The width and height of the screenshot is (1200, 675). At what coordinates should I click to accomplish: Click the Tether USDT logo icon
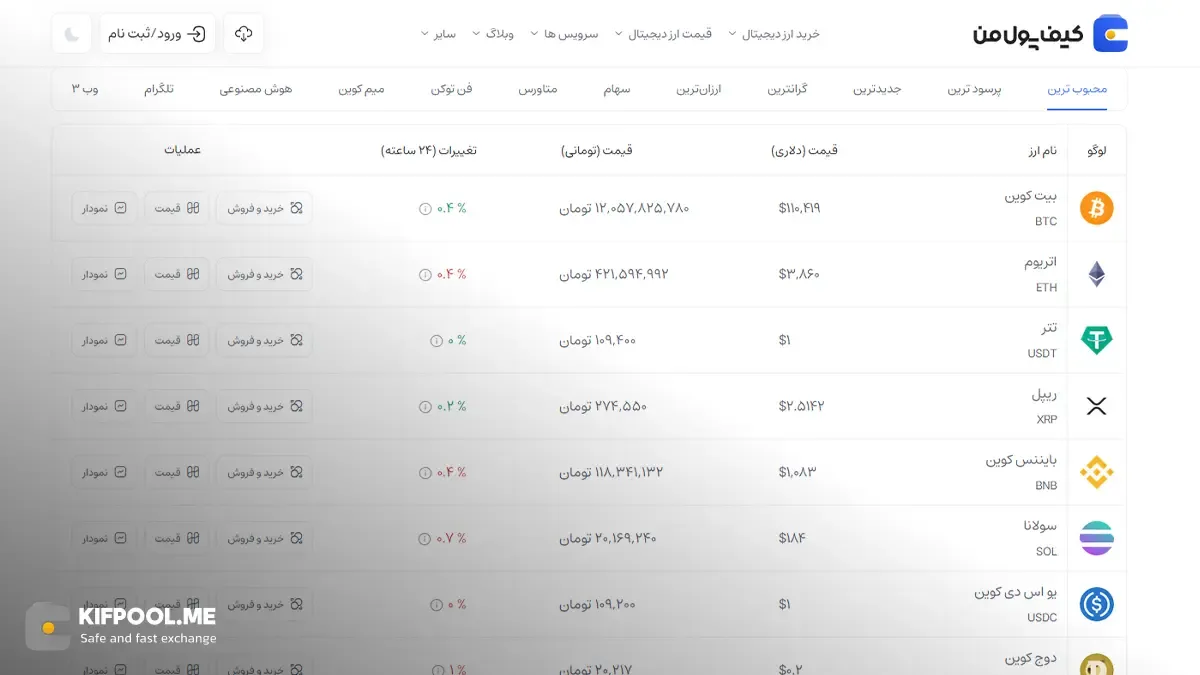pyautogui.click(x=1096, y=340)
